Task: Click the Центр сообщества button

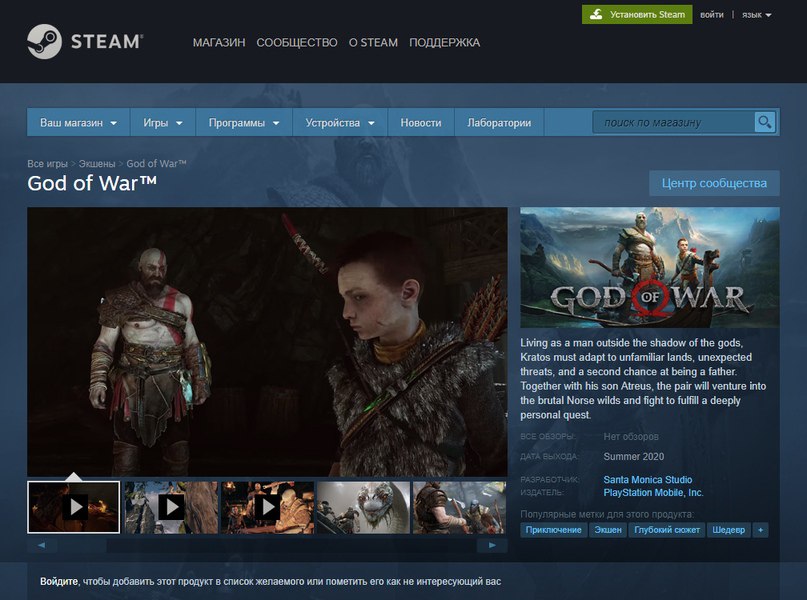Action: tap(714, 183)
